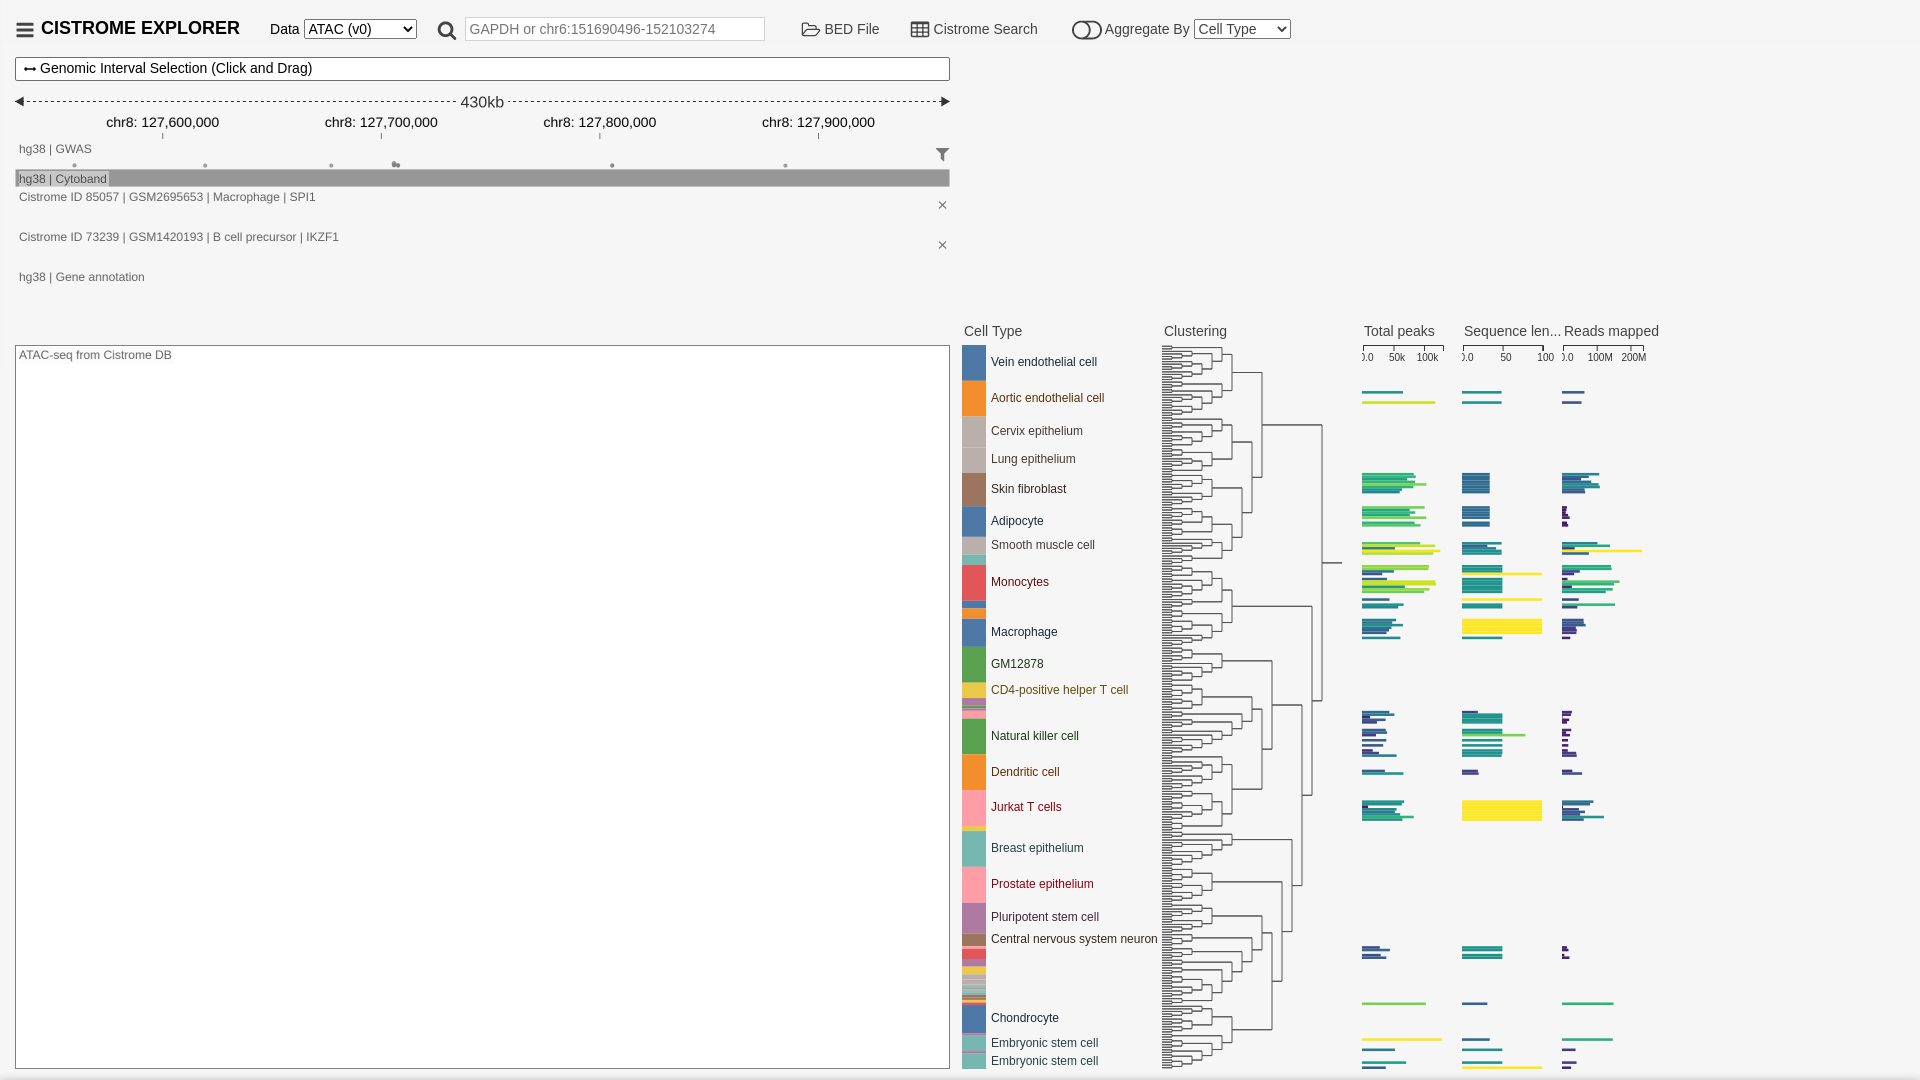Click the Monocytes red color swatch

(974, 583)
